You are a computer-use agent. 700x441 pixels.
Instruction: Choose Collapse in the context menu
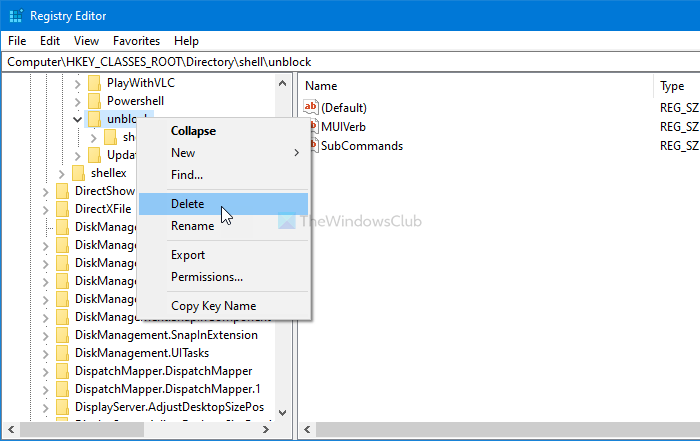(x=223, y=131)
